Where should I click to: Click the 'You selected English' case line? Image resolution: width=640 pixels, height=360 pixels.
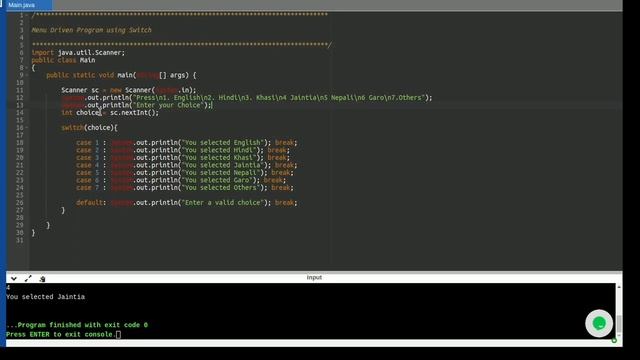(187, 143)
